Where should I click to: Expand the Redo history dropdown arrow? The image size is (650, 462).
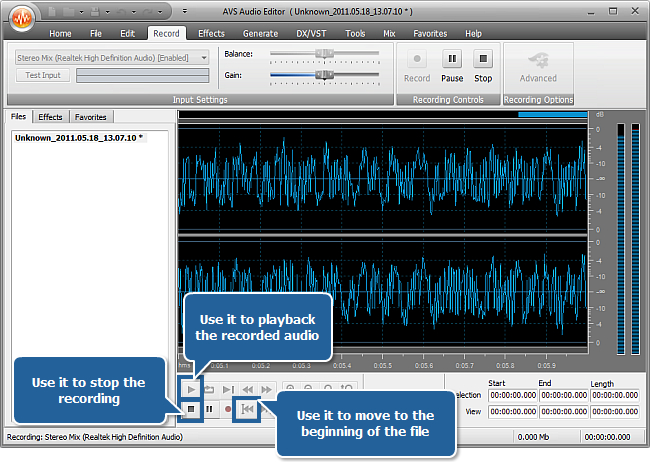point(160,12)
